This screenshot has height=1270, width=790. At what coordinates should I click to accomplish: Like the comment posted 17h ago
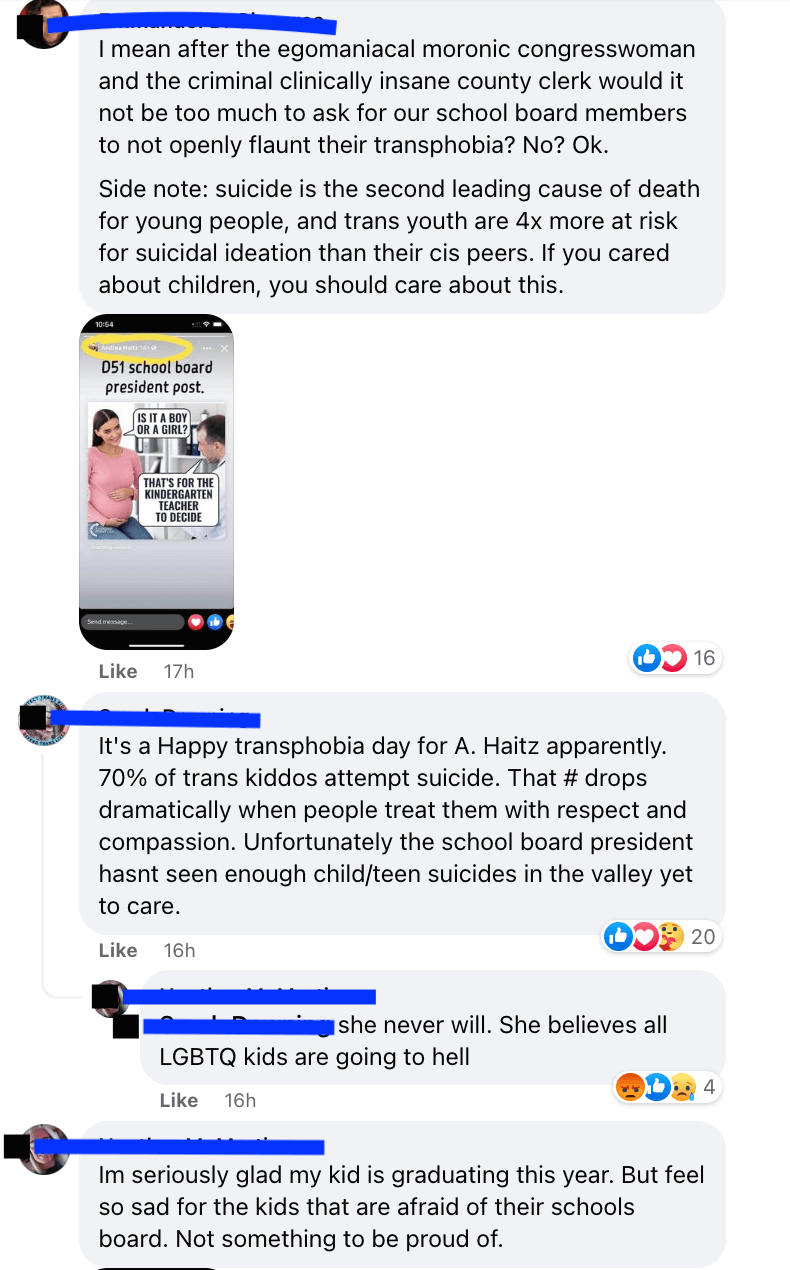118,671
